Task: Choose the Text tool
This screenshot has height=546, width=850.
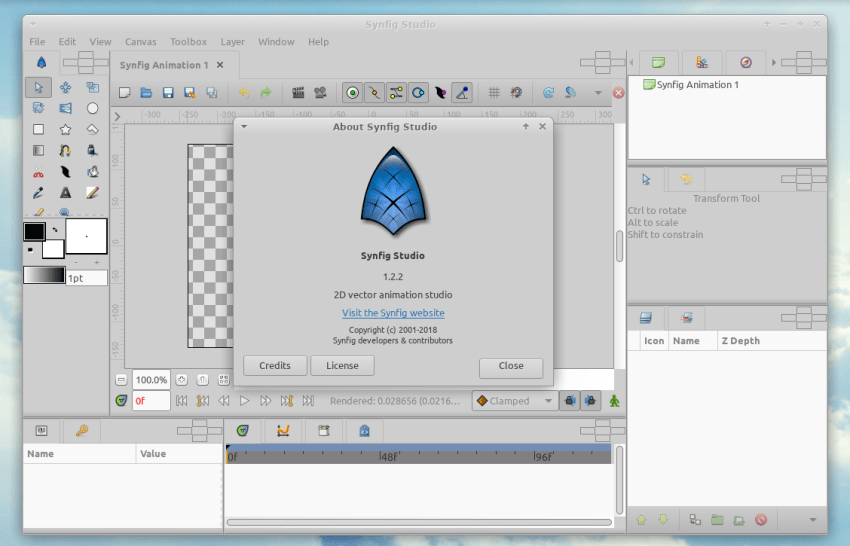Action: [65, 192]
